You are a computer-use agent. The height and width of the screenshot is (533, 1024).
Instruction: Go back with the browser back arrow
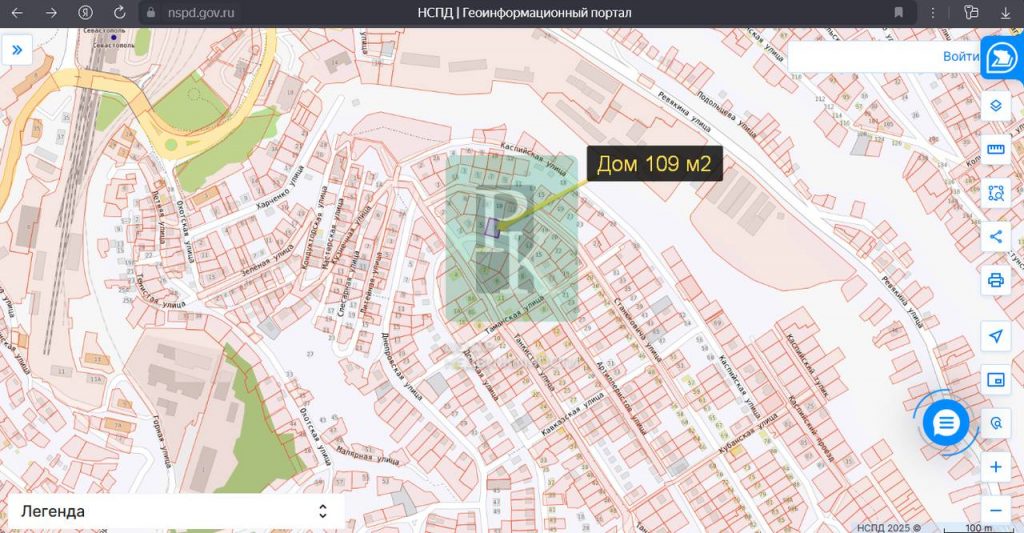click(18, 12)
